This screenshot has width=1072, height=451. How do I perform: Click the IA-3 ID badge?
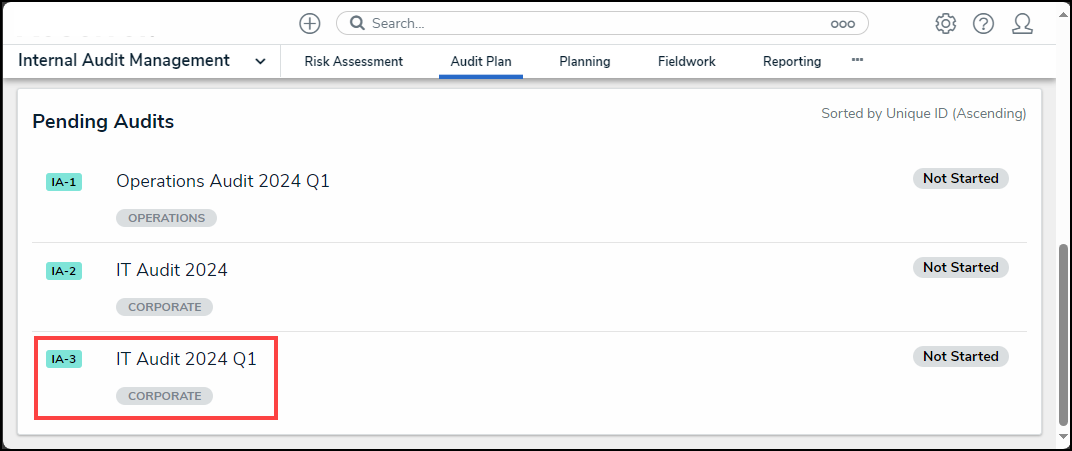64,360
